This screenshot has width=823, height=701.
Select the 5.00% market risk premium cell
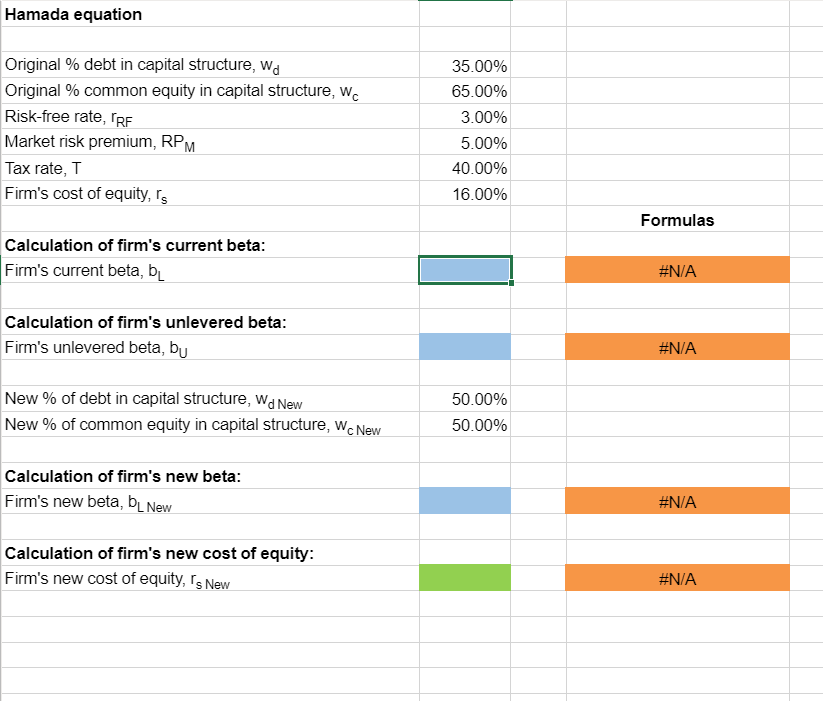click(464, 142)
